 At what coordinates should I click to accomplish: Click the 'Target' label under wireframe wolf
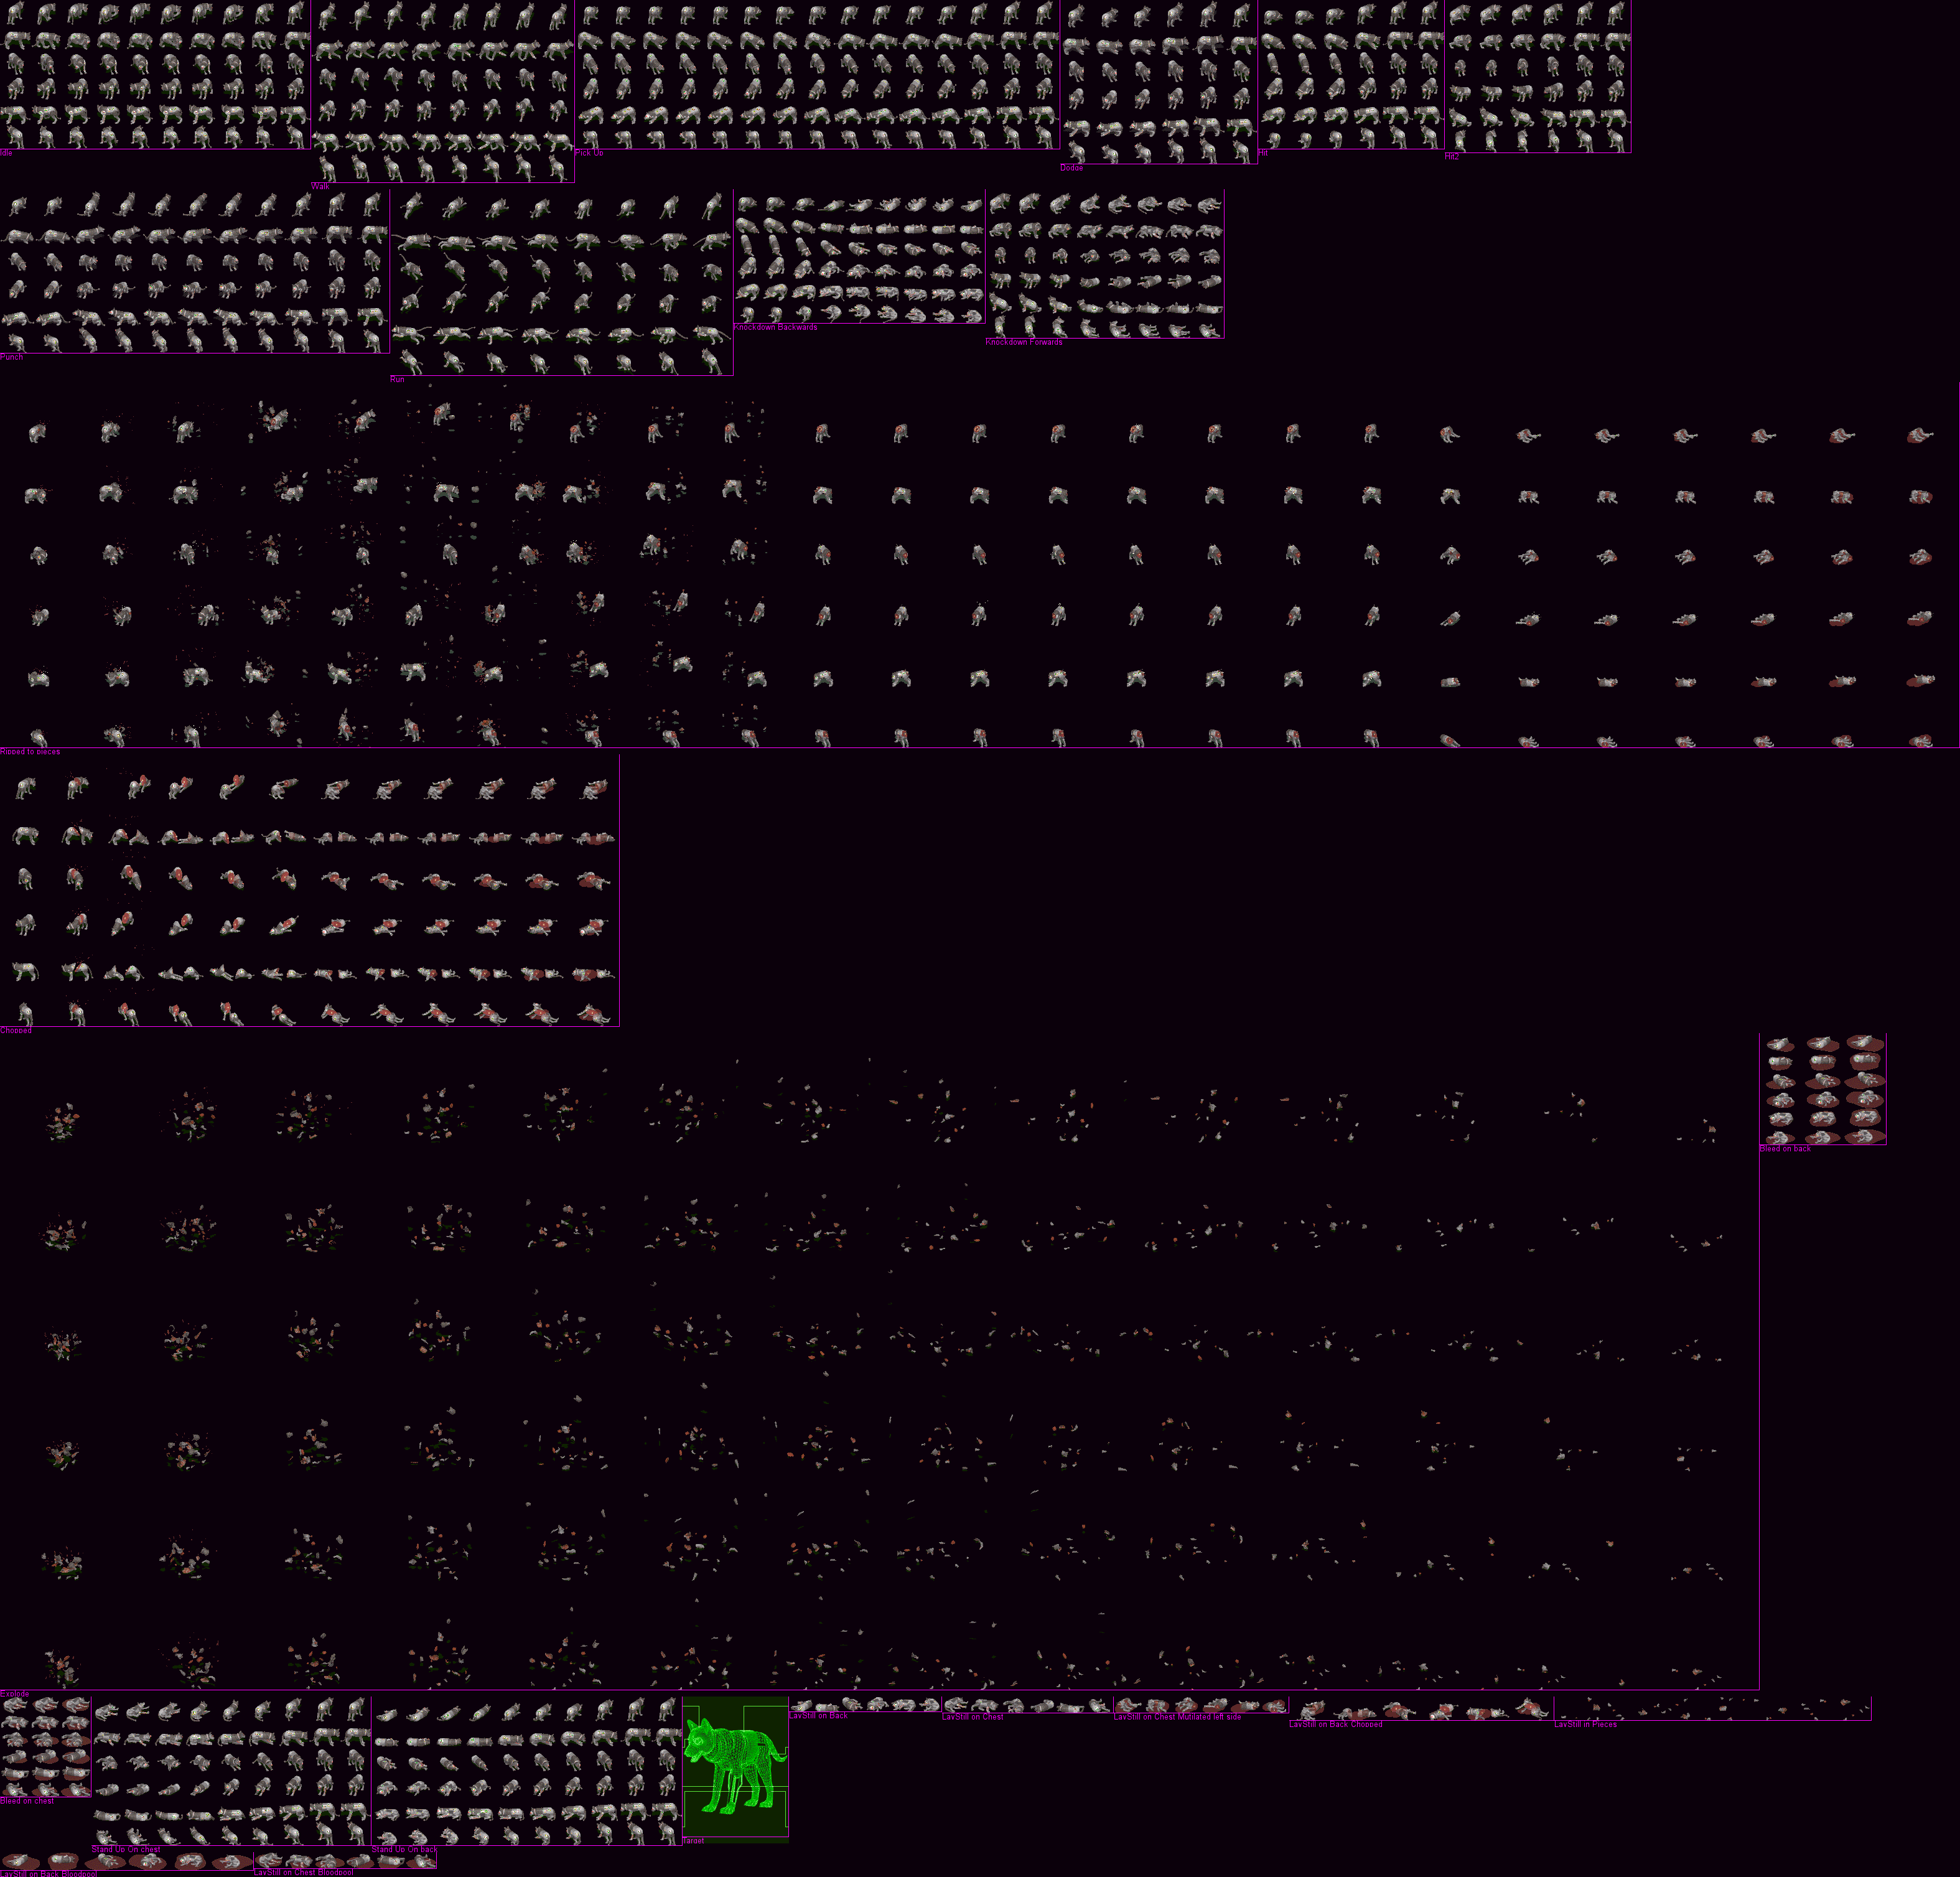tap(693, 1840)
